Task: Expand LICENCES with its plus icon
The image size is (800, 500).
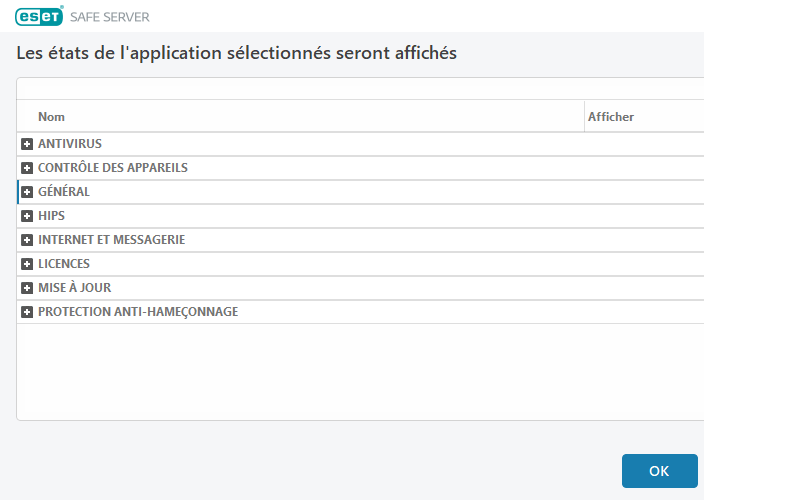Action: coord(27,264)
